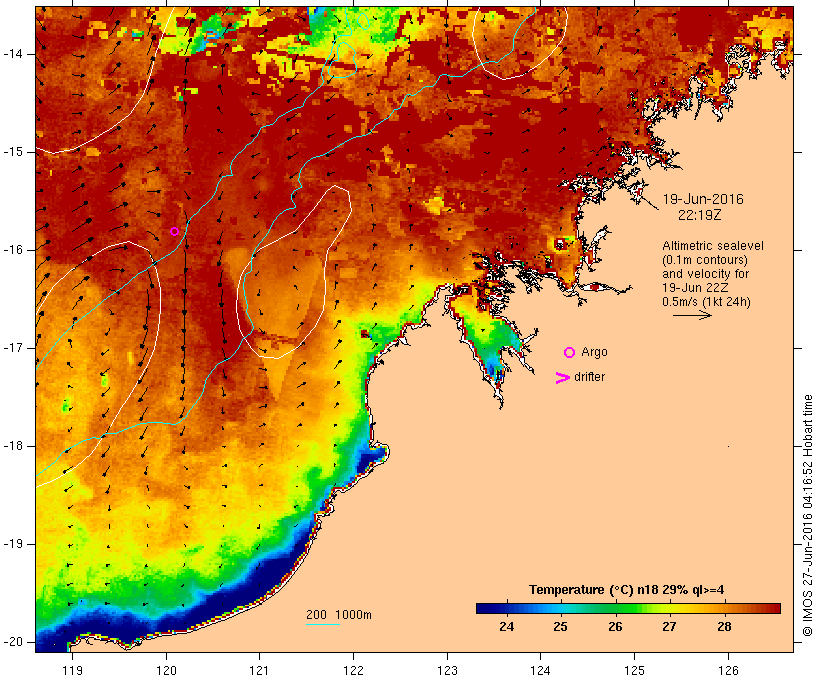Click the latitude label -14
This screenshot has width=820, height=680.
tap(12, 54)
